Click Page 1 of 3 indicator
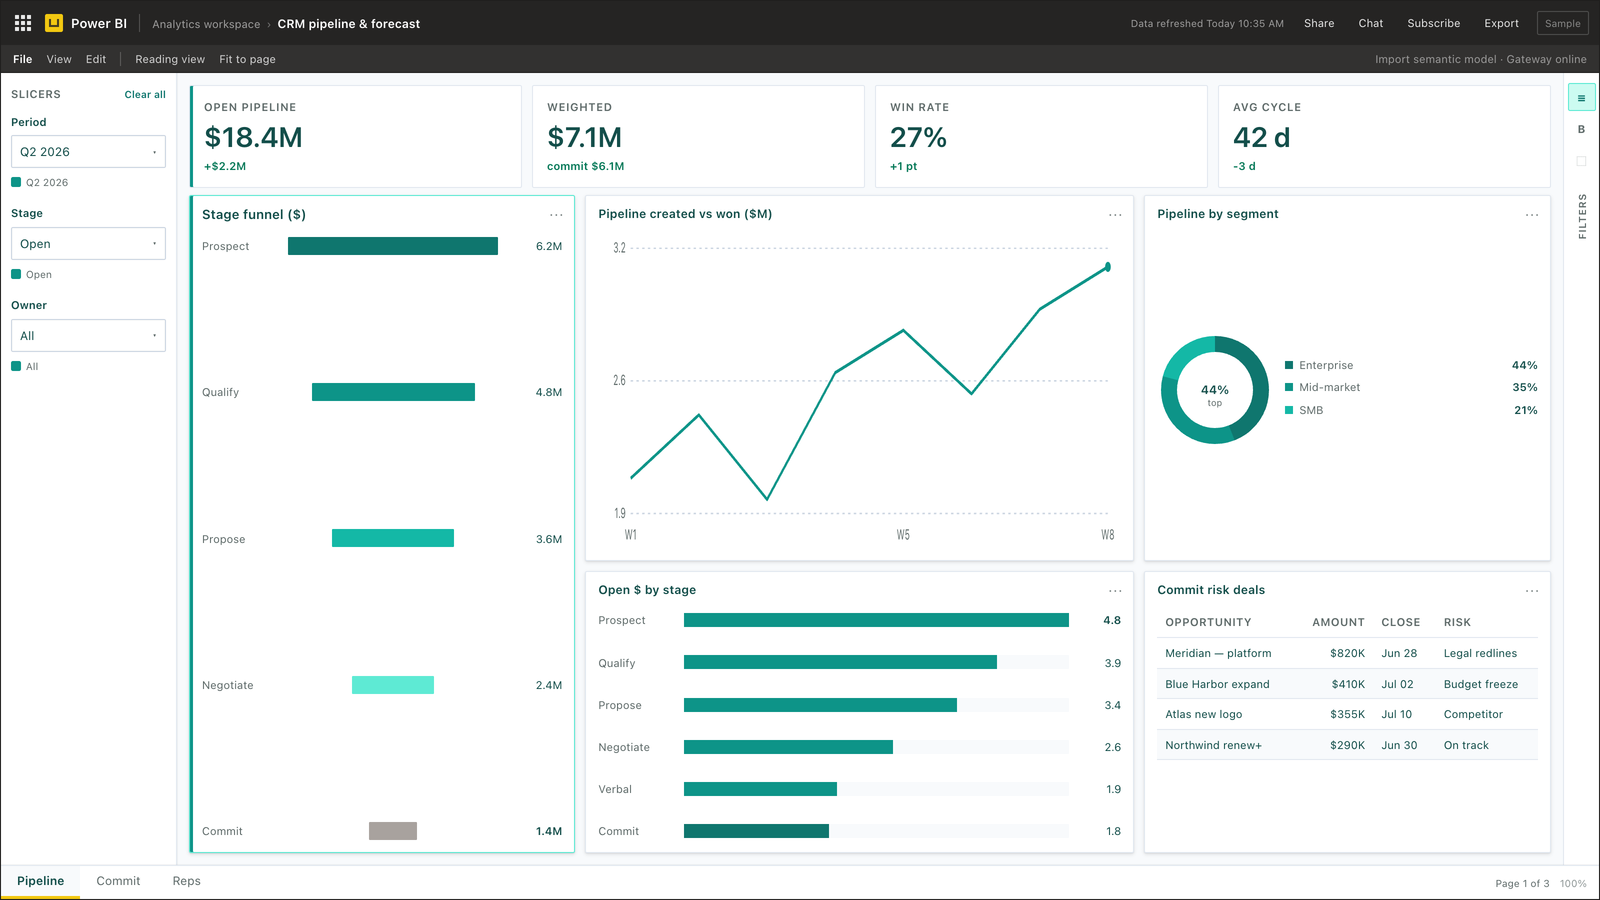 click(1522, 883)
